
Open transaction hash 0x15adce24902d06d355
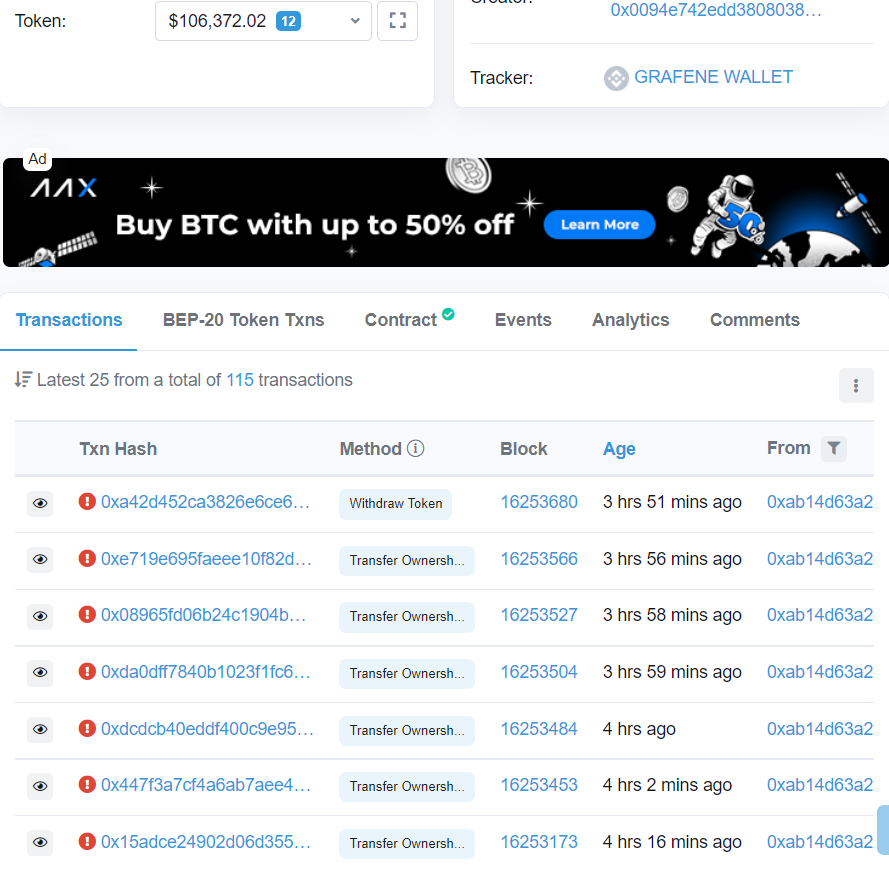pos(206,842)
